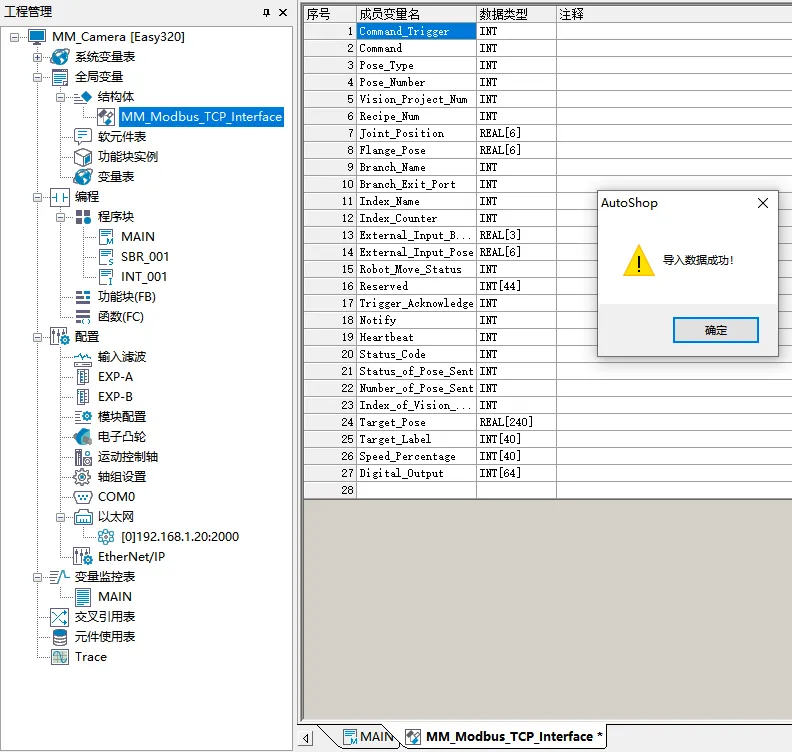
Task: Select the Heartbeat variable cell
Action: (x=416, y=337)
